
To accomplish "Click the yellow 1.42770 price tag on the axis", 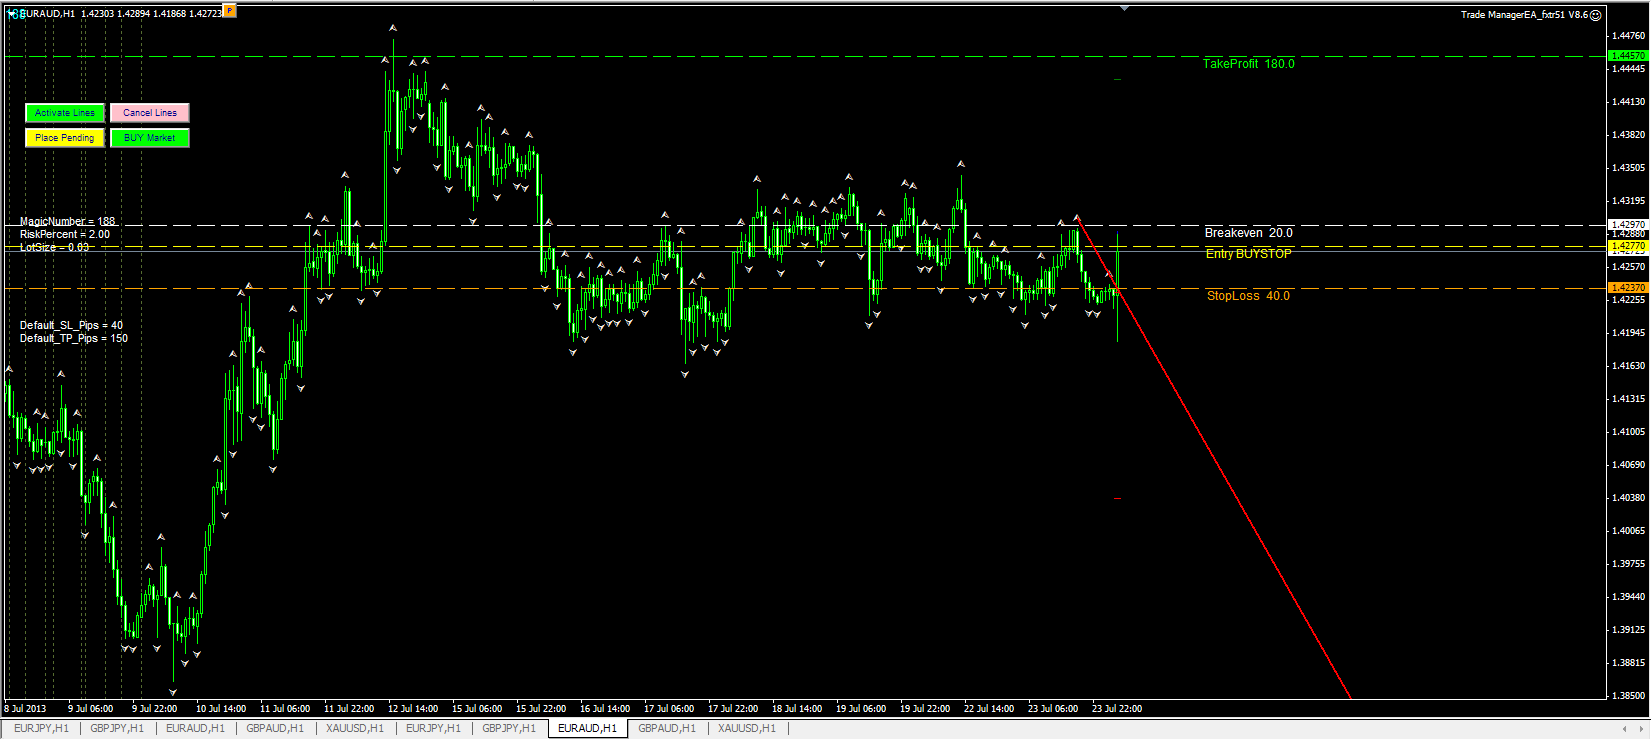I will tap(1627, 246).
